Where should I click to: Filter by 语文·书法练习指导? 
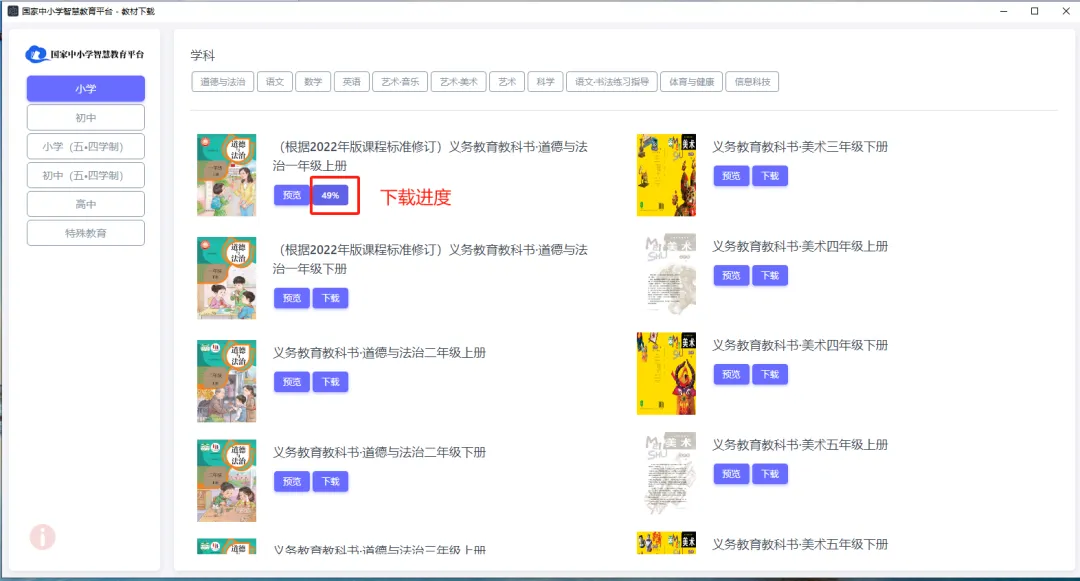(x=612, y=82)
